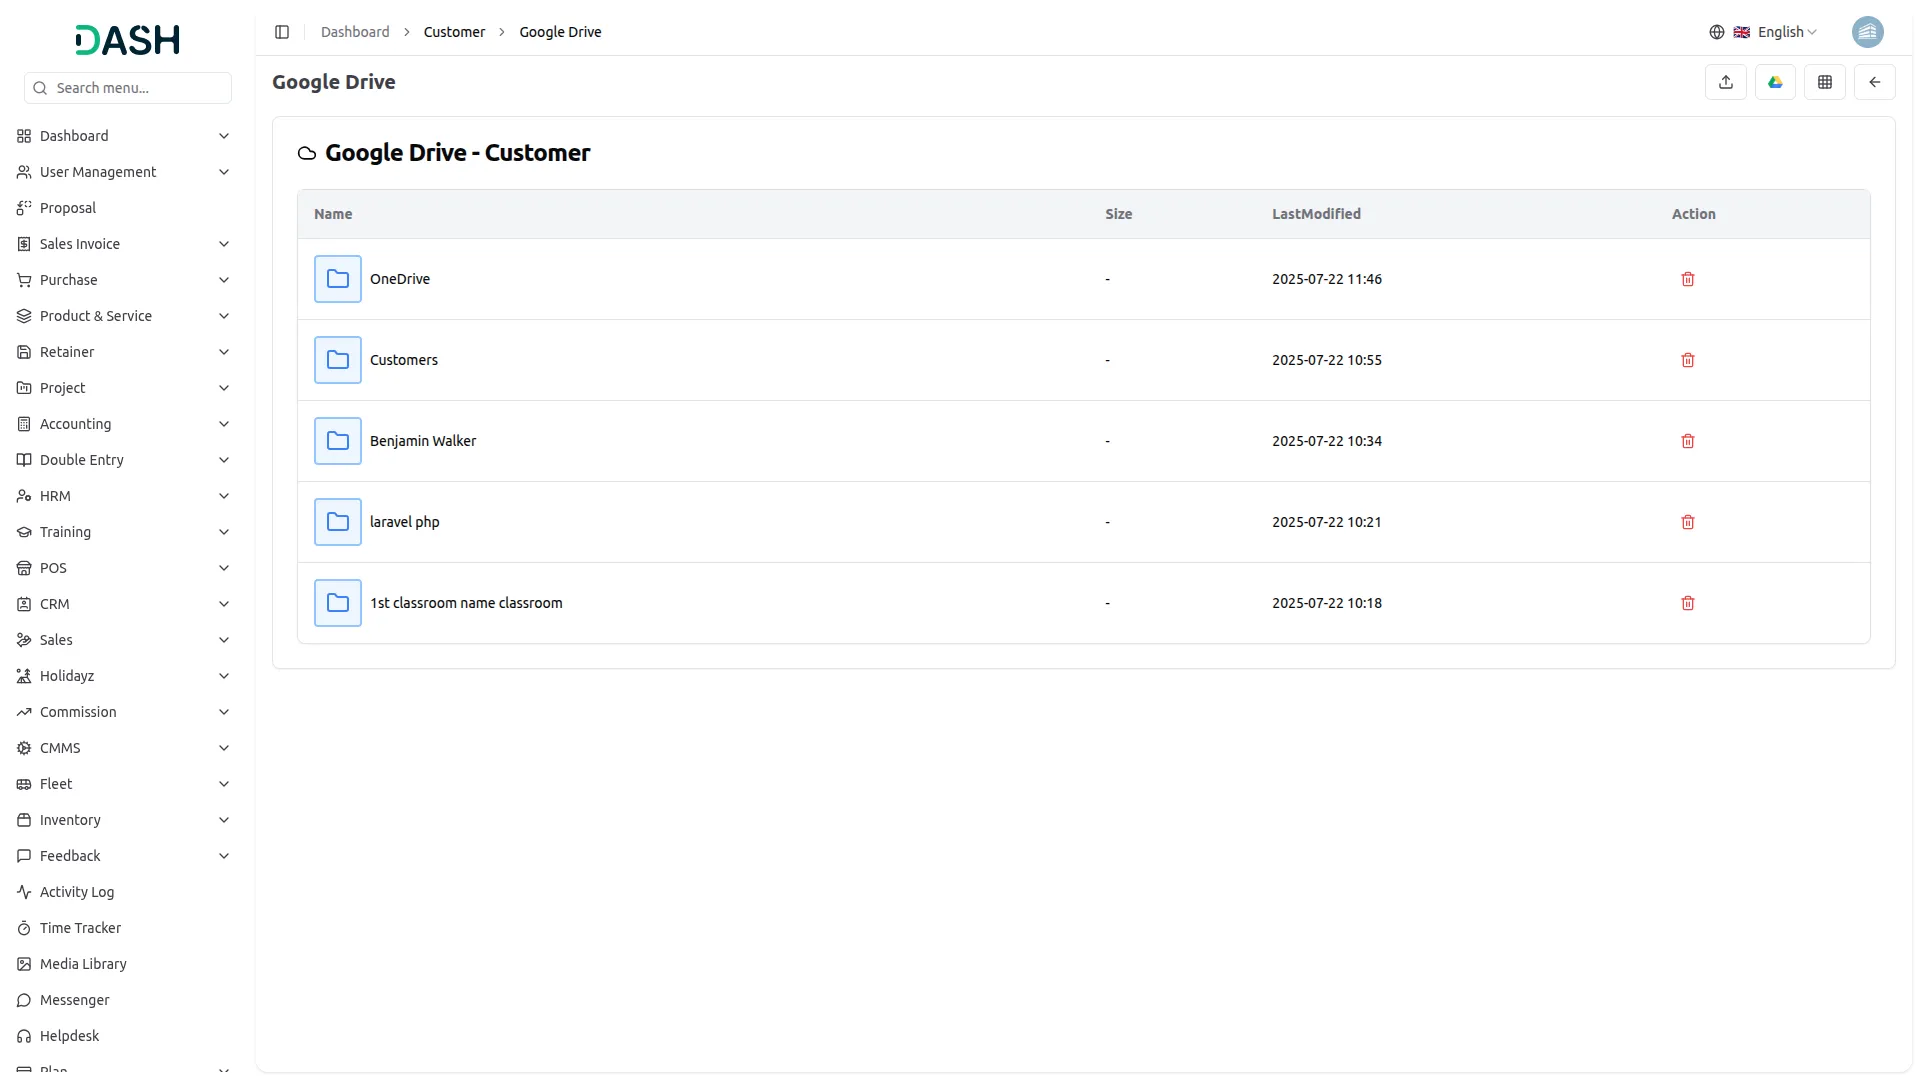This screenshot has width=1920, height=1080.
Task: Expand the HRM chevron
Action: [224, 496]
